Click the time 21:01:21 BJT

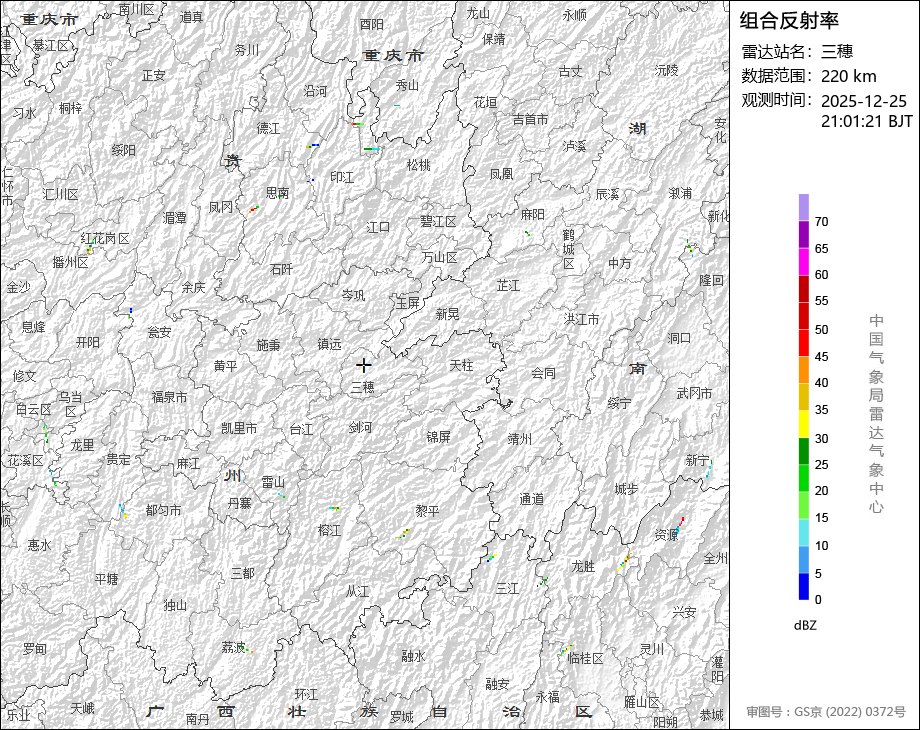click(867, 121)
